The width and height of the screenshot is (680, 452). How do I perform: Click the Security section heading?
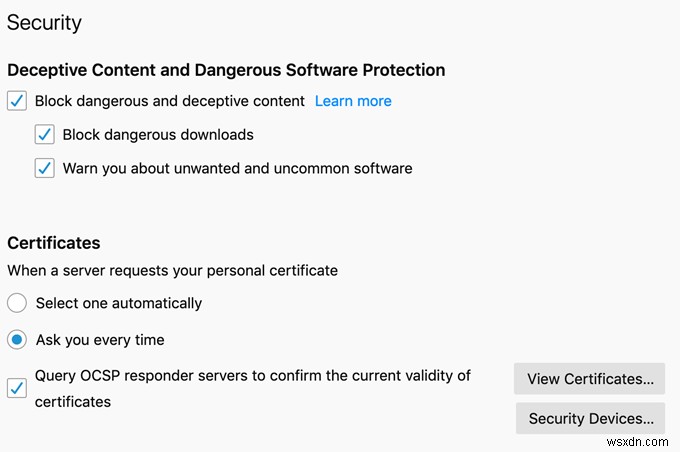coord(44,22)
